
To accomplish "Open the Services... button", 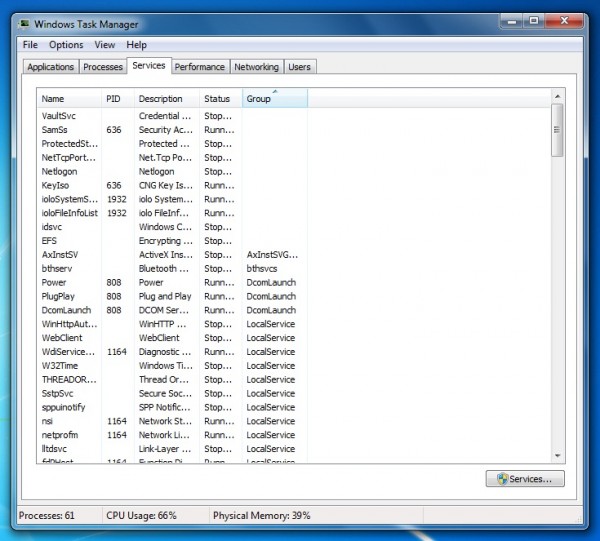I will click(525, 479).
